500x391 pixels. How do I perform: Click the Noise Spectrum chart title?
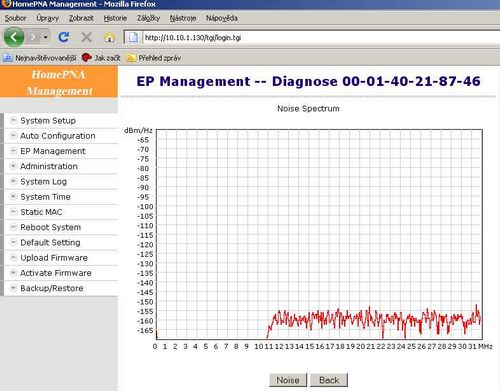[x=308, y=109]
